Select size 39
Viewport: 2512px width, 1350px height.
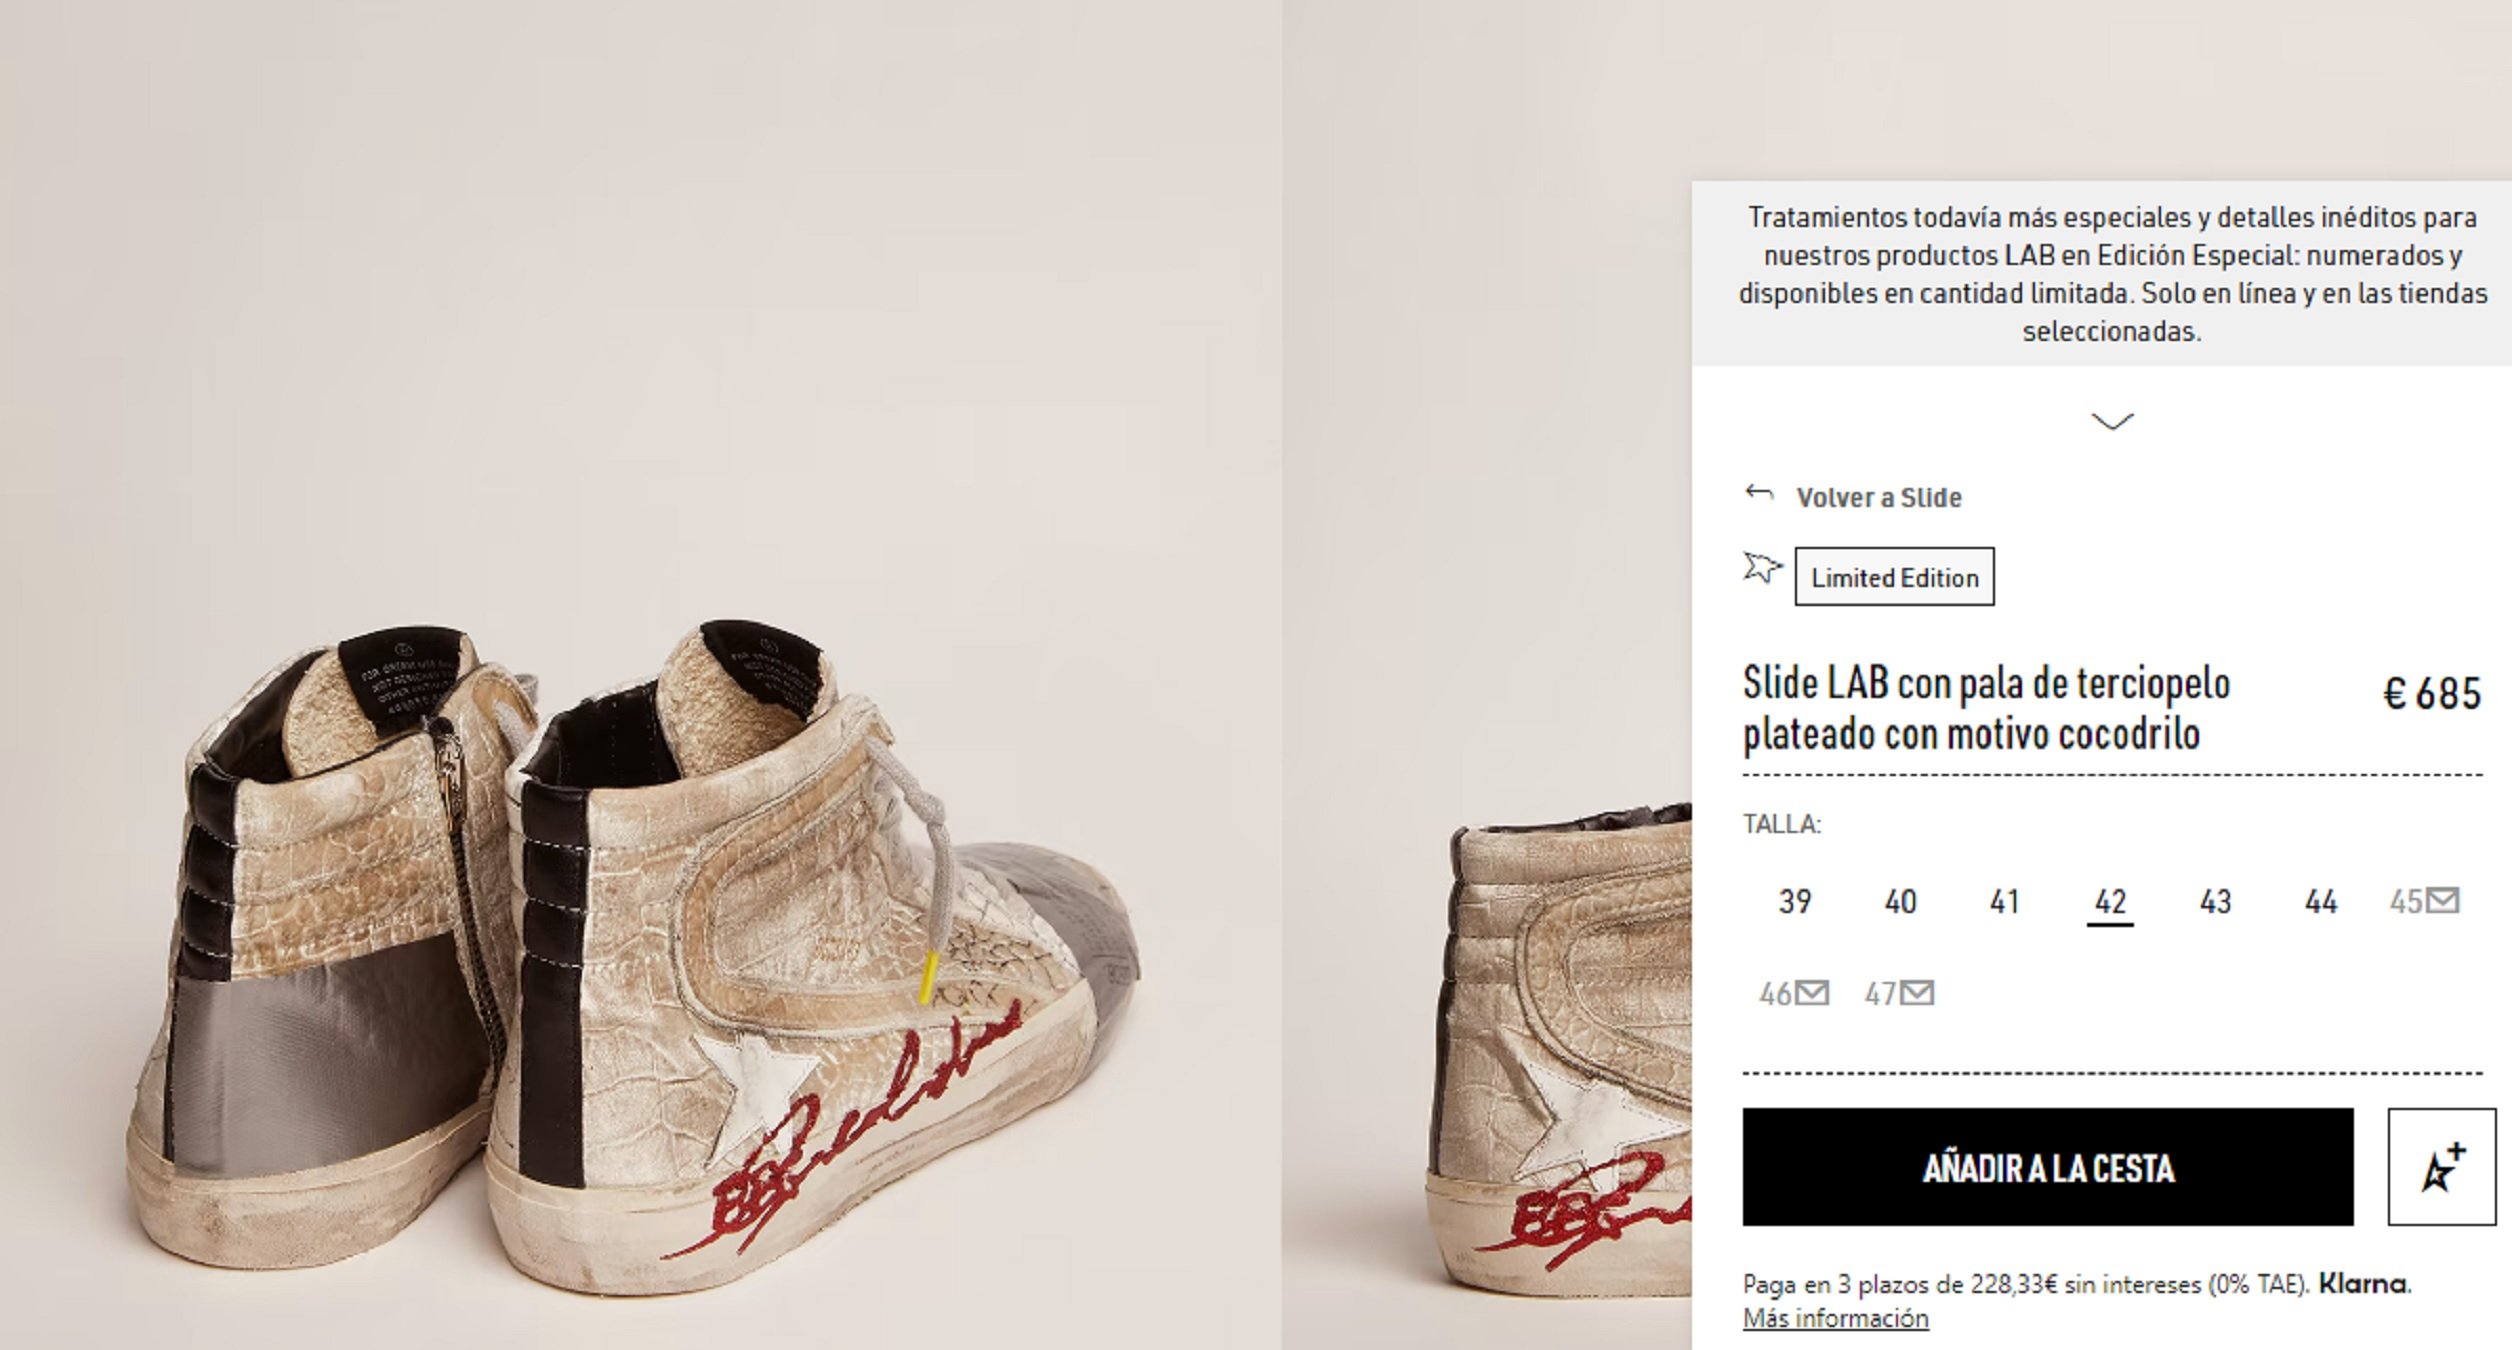pos(1795,902)
